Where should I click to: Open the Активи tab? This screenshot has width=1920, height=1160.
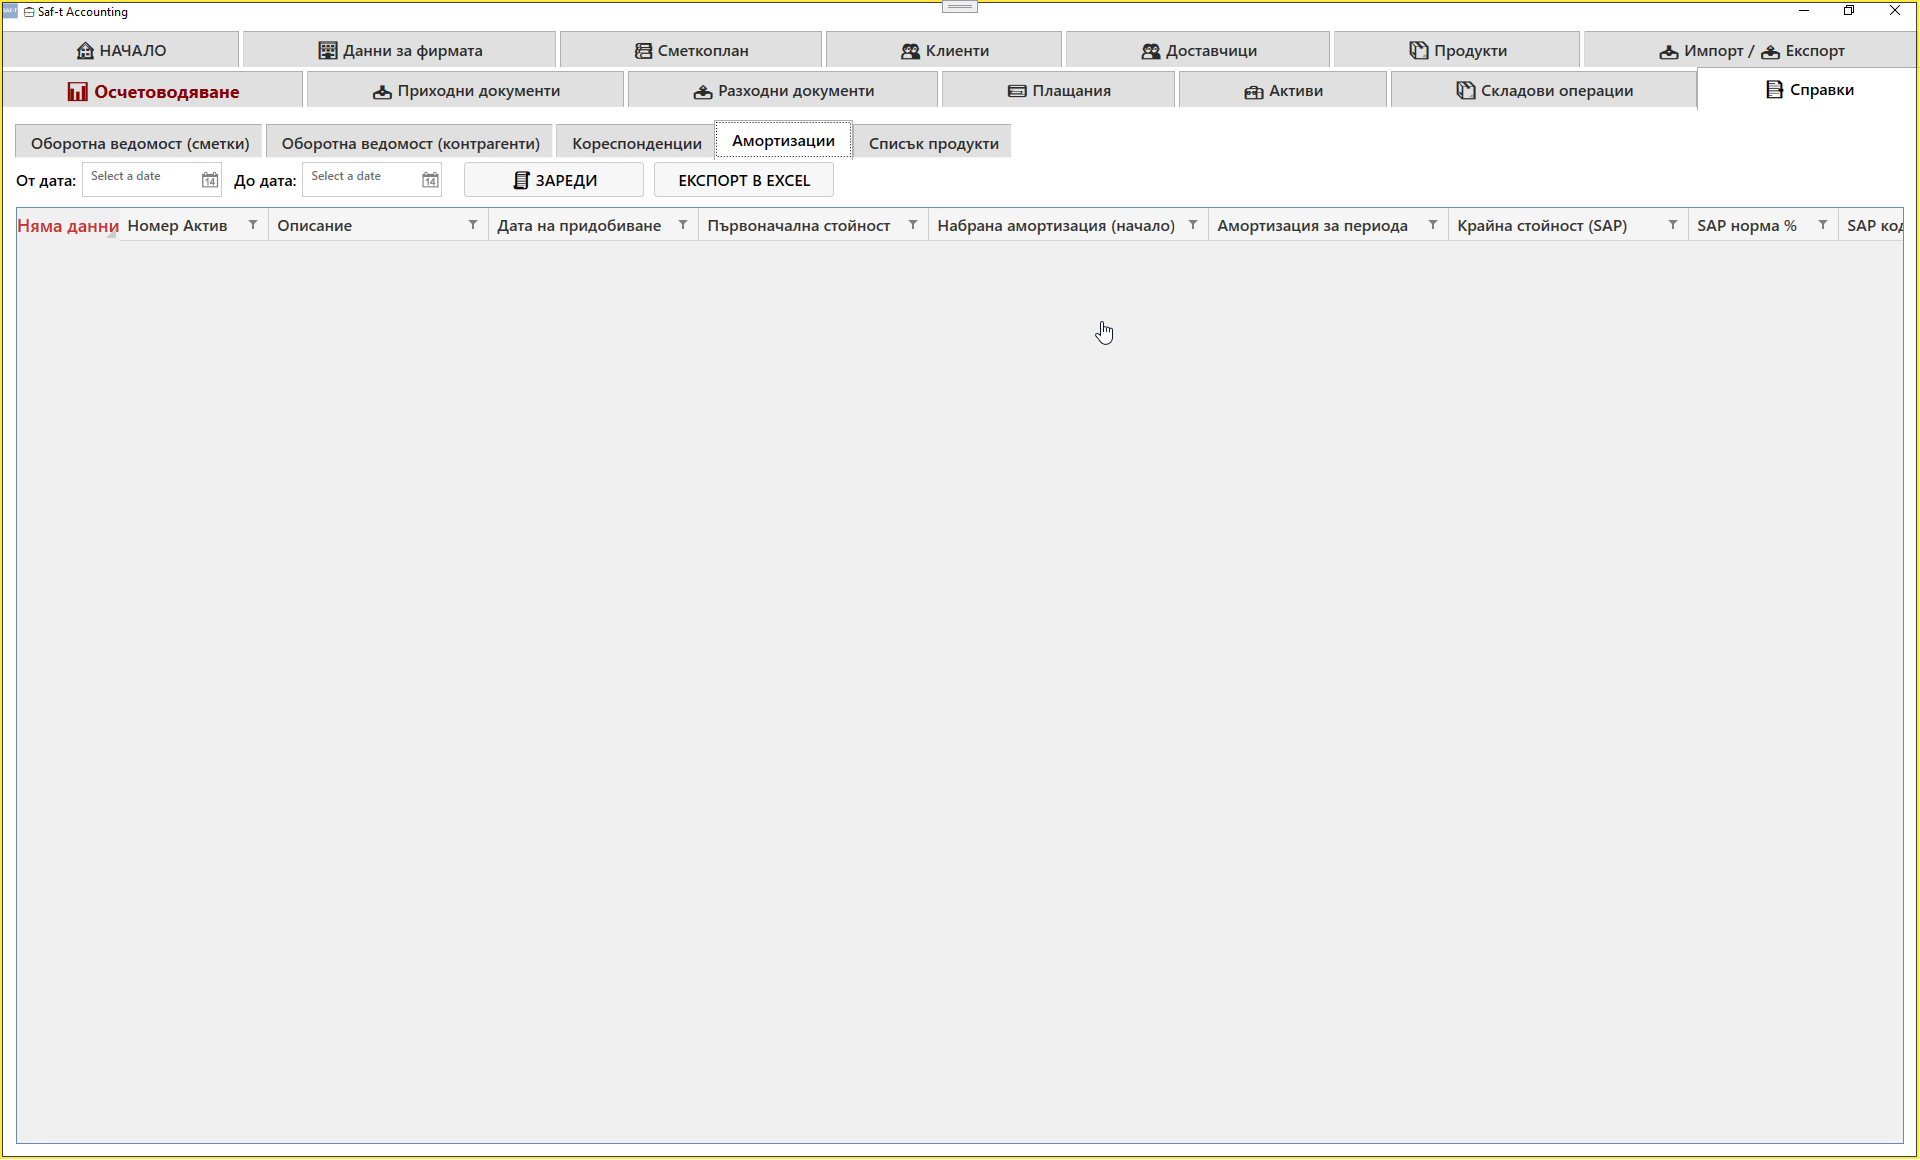pyautogui.click(x=1283, y=91)
